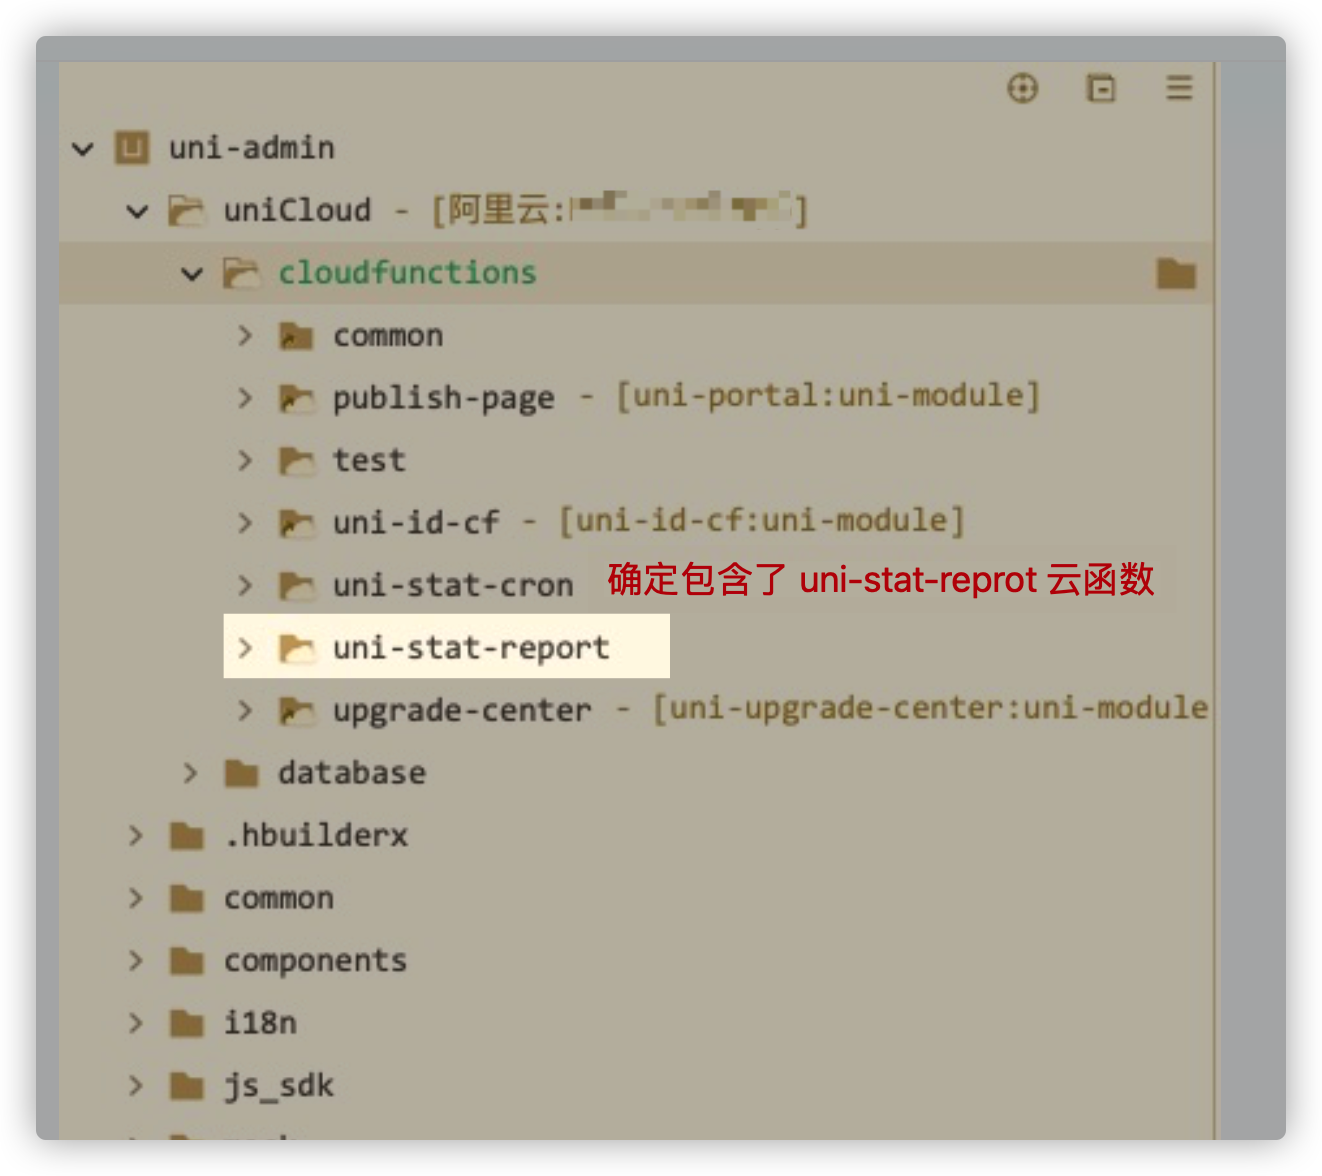Select the i18n label
This screenshot has height=1176, width=1322.
pos(260,1023)
